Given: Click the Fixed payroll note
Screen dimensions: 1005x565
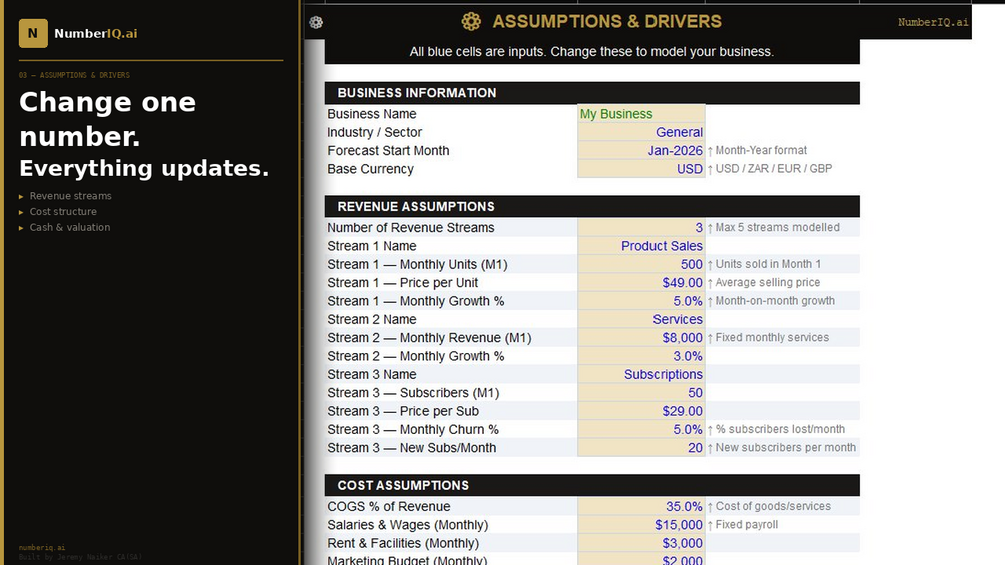Looking at the screenshot, I should pos(743,525).
